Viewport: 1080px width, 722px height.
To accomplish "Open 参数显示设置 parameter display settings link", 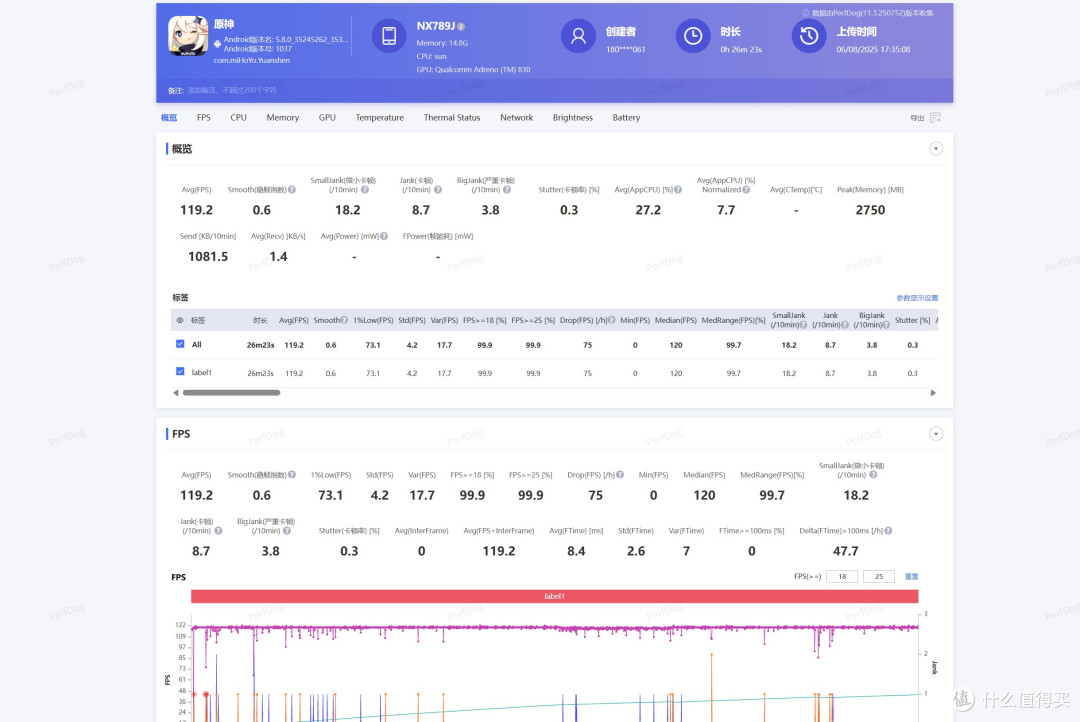I will coord(917,298).
